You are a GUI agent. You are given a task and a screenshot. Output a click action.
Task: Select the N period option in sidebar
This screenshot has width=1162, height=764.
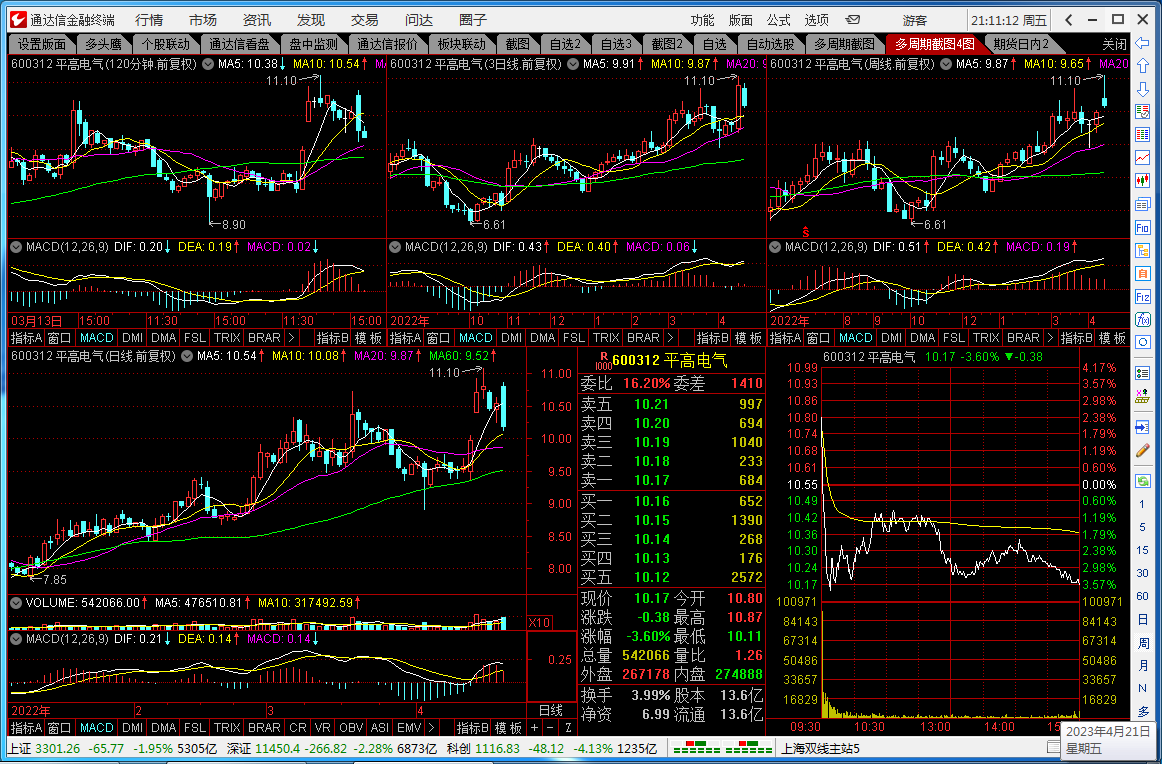click(x=1142, y=688)
